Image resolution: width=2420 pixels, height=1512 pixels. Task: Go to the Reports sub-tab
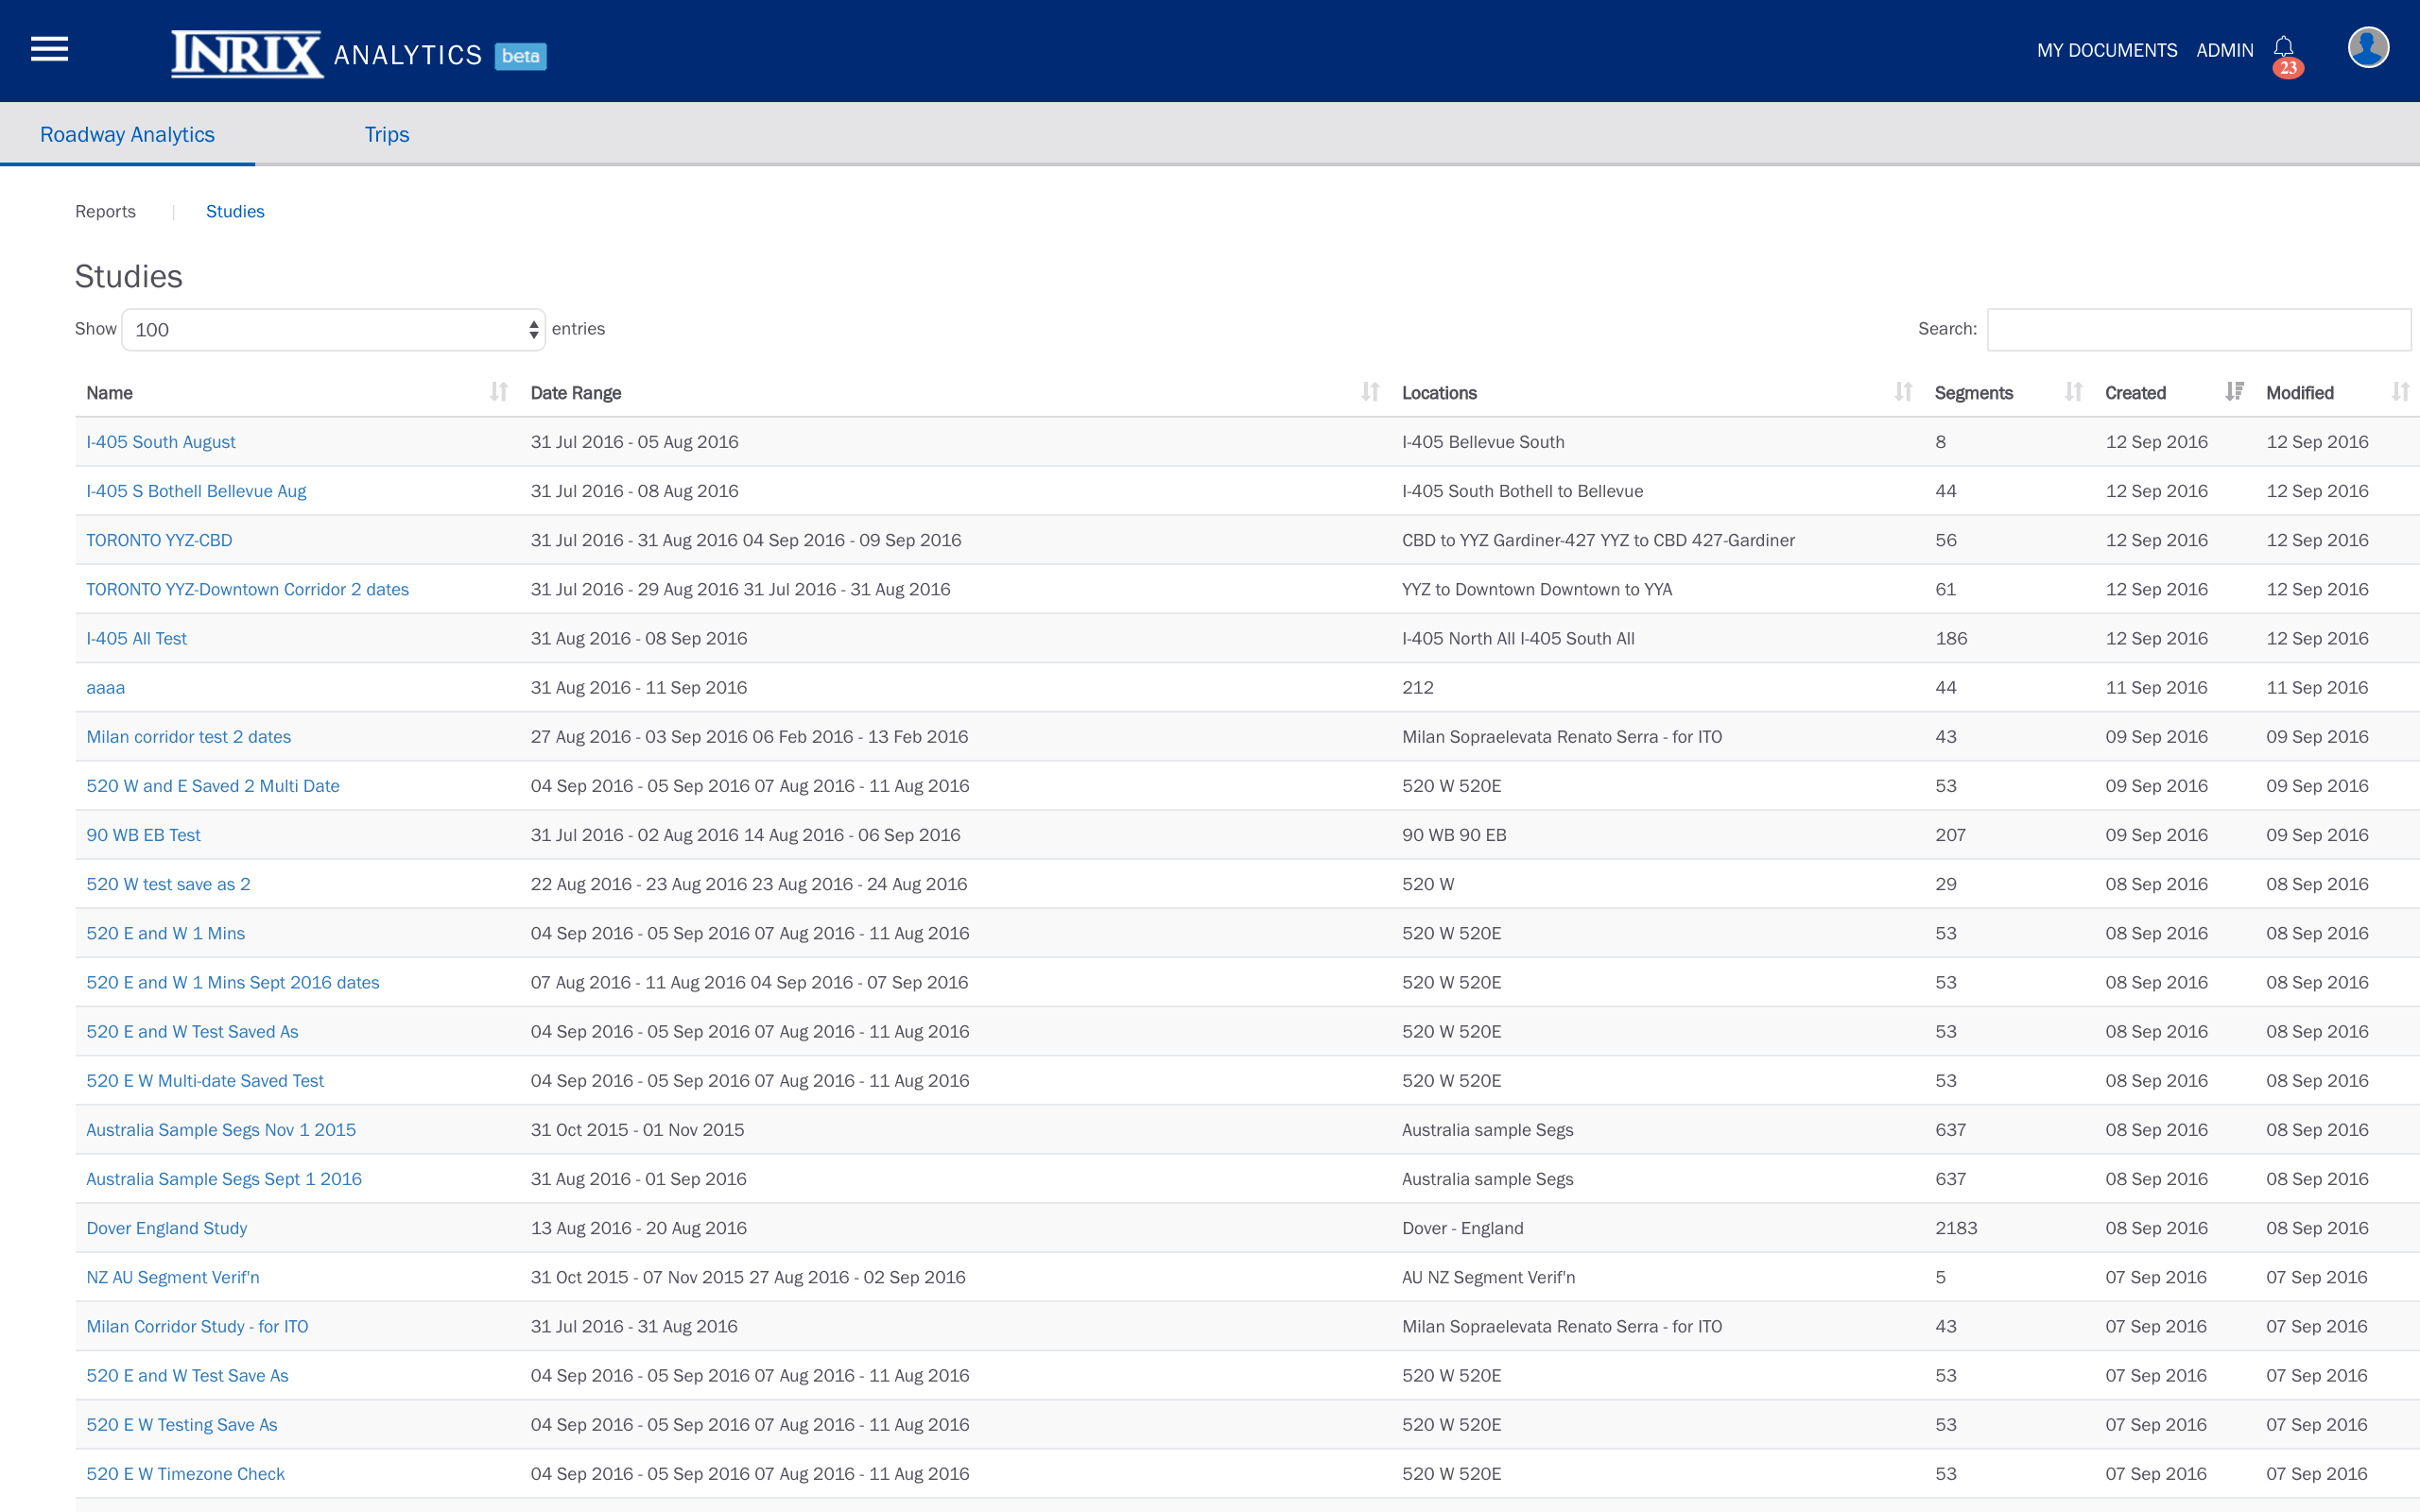click(105, 211)
